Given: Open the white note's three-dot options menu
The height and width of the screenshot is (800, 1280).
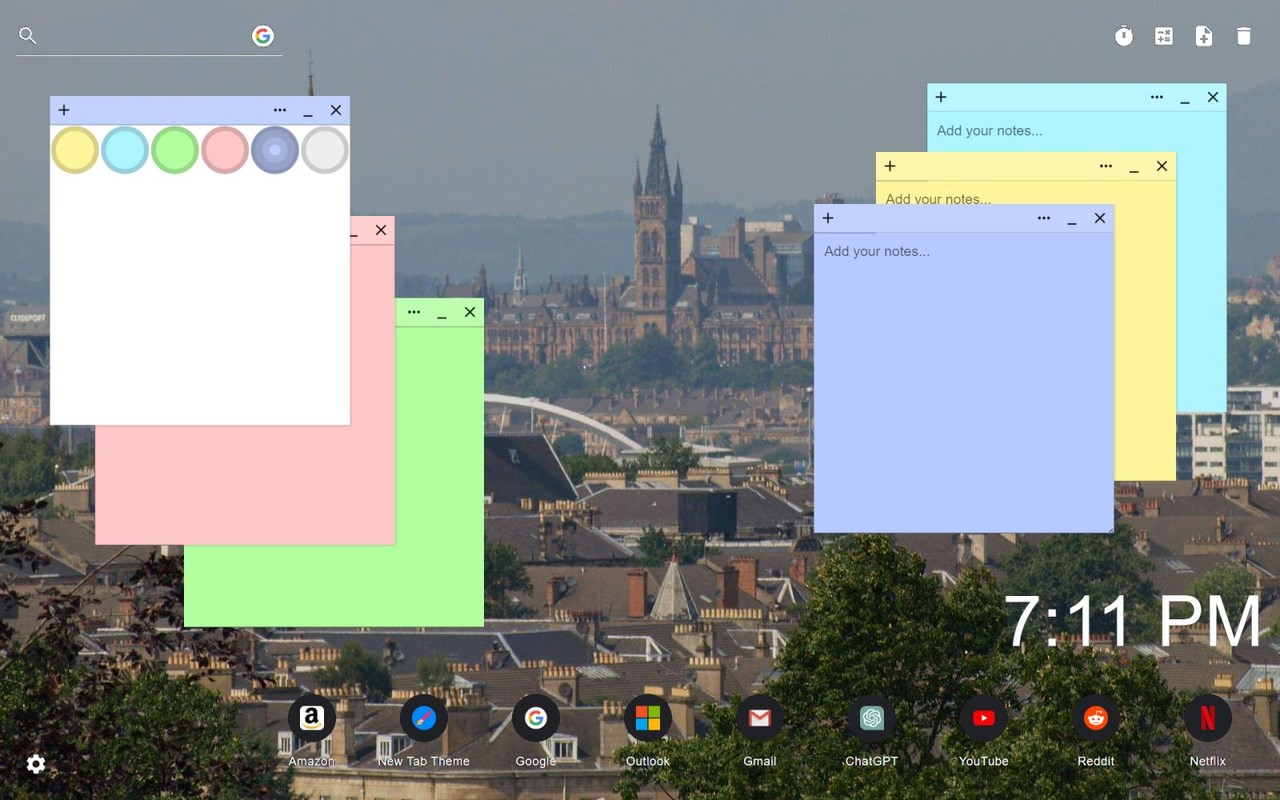Looking at the screenshot, I should click(280, 110).
